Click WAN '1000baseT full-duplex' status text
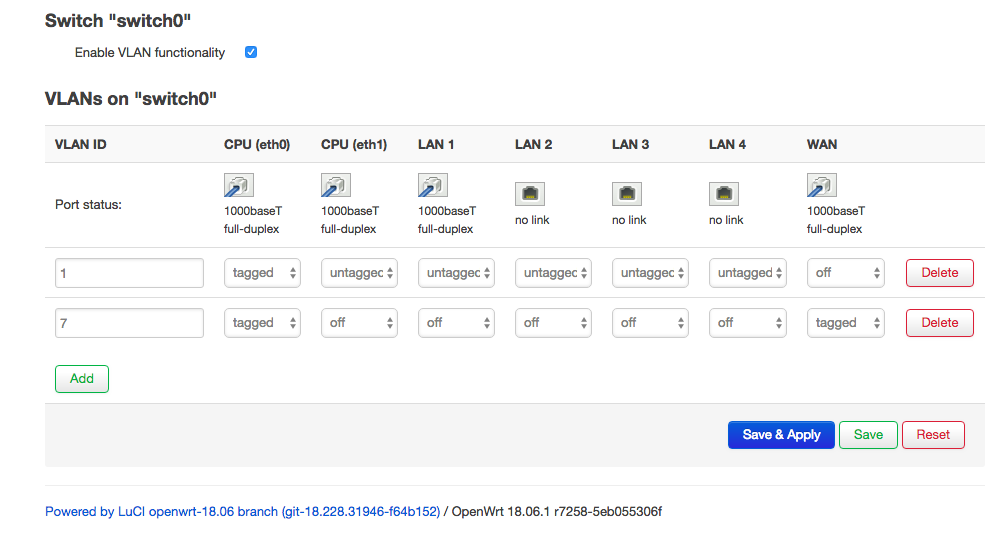 coord(836,220)
